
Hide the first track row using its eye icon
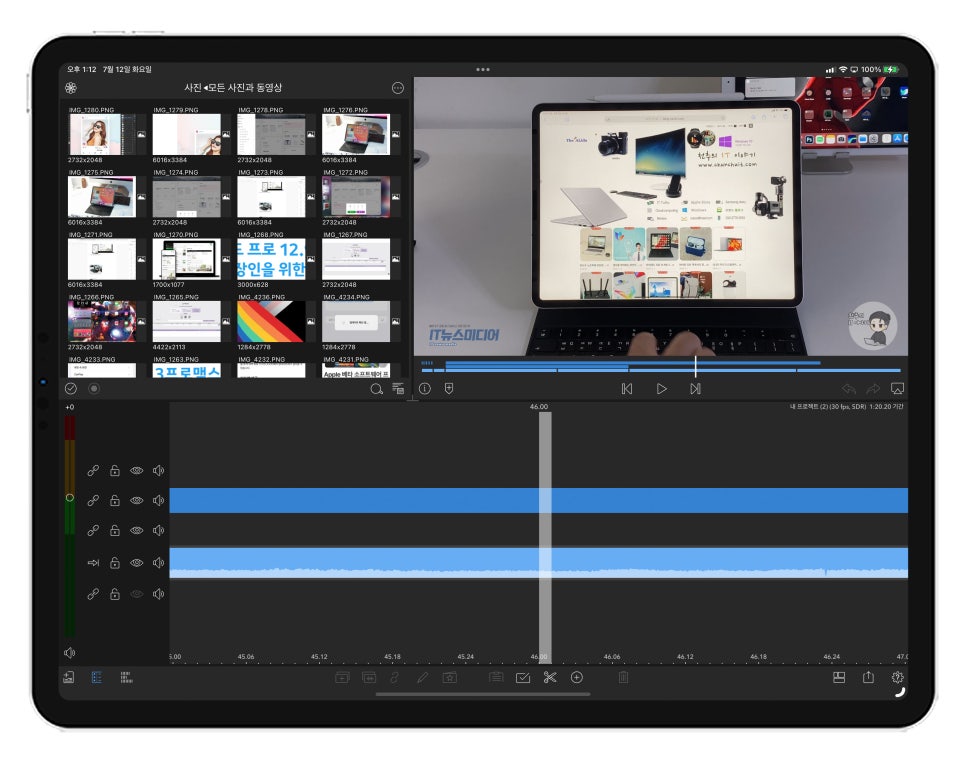[137, 470]
